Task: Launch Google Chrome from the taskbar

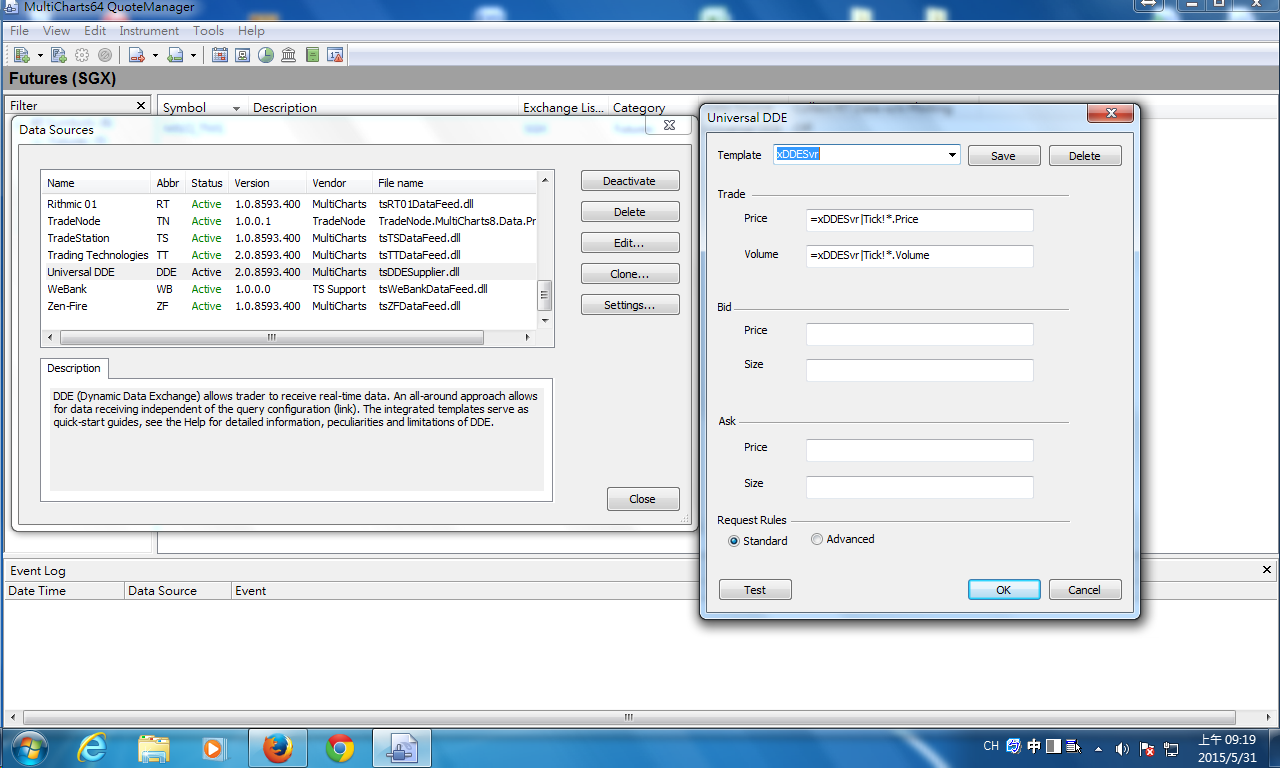Action: [340, 748]
